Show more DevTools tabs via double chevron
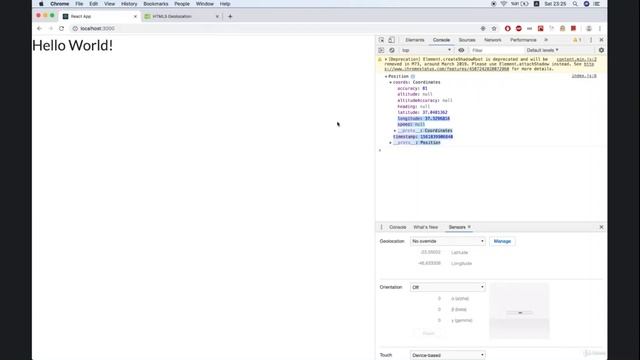Viewport: 640px width, 360px height. point(546,40)
